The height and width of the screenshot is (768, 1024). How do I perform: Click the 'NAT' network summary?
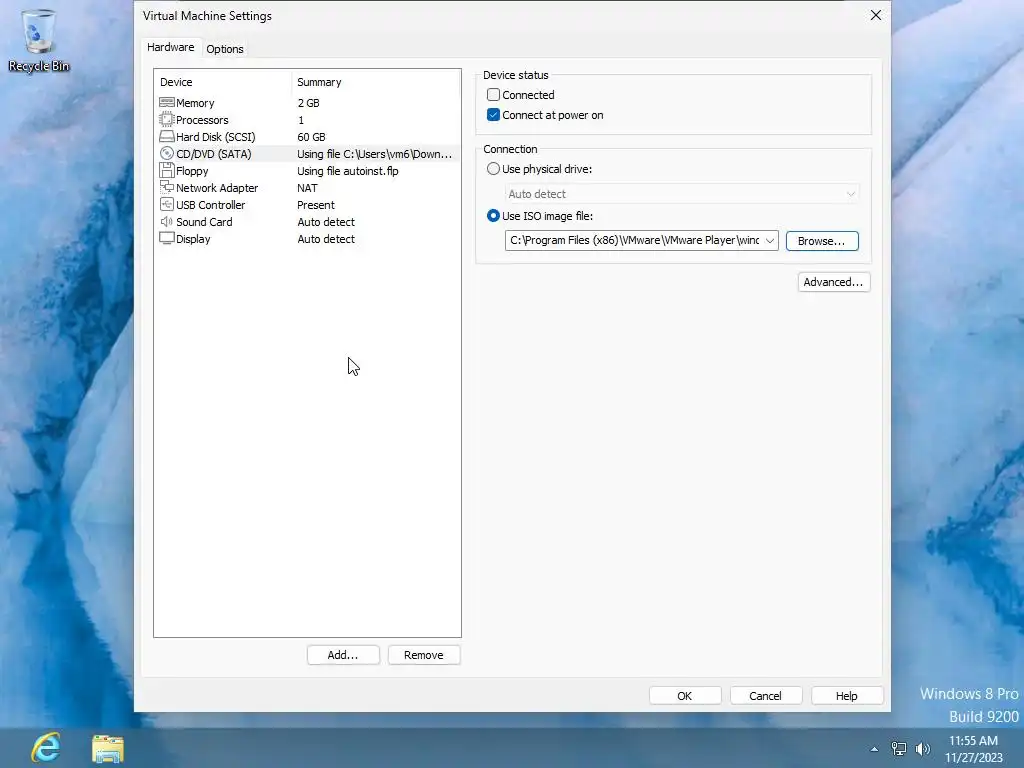[307, 188]
